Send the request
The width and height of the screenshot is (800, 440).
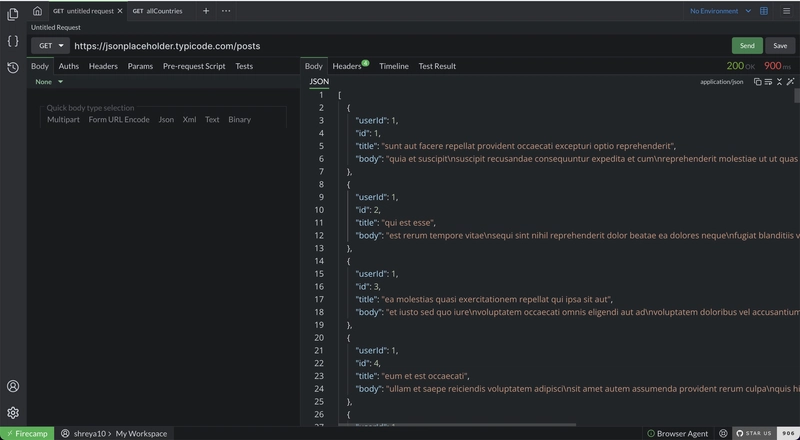(747, 45)
